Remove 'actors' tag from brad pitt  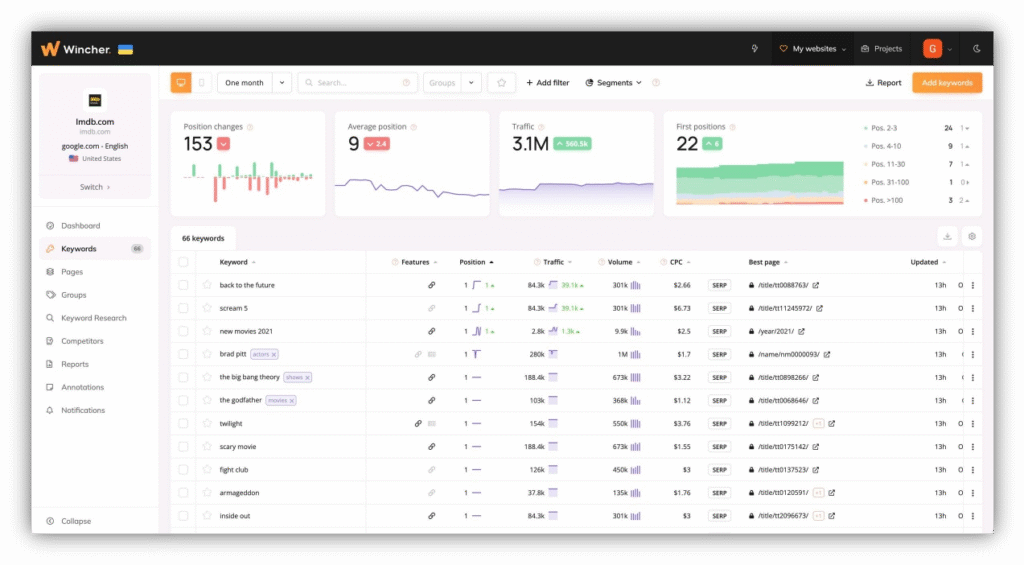pos(274,354)
